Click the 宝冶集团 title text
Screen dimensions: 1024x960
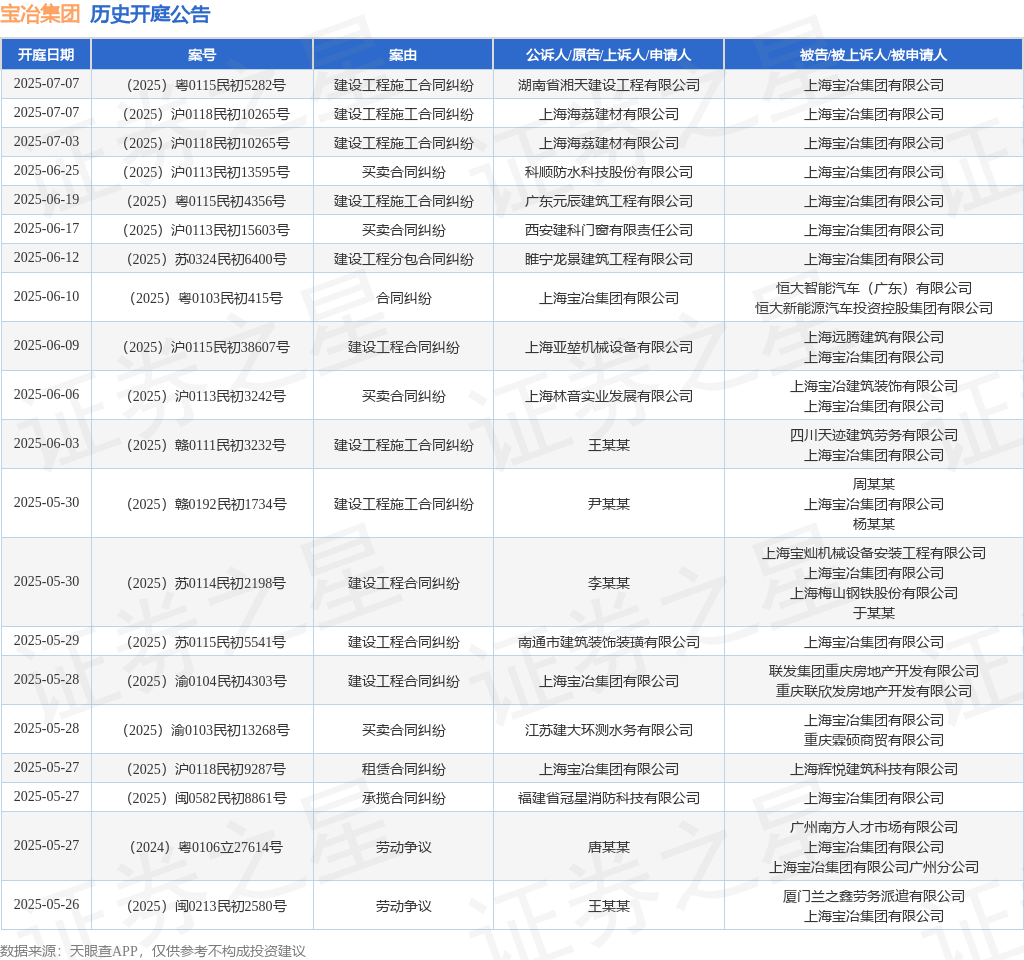click(x=40, y=14)
